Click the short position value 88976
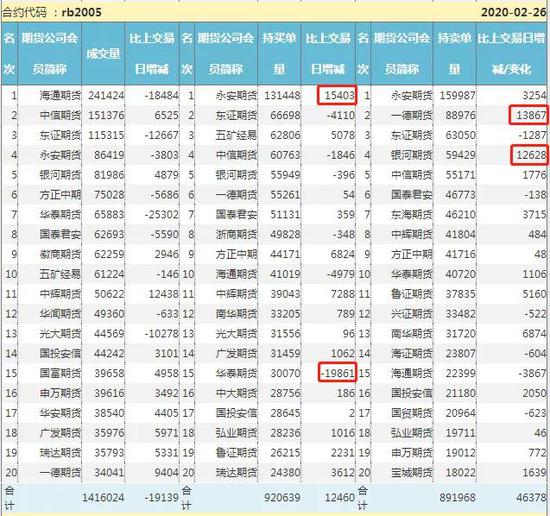This screenshot has width=550, height=516. [x=461, y=115]
